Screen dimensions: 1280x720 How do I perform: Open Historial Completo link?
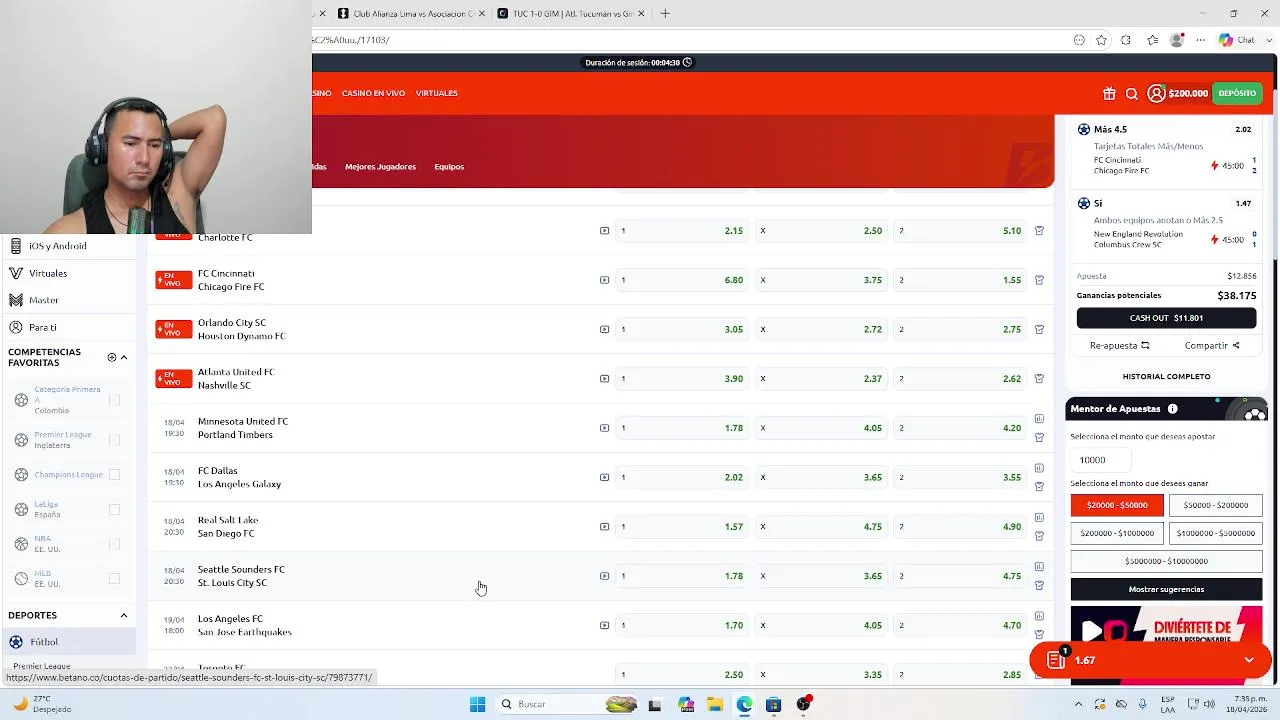(1166, 376)
